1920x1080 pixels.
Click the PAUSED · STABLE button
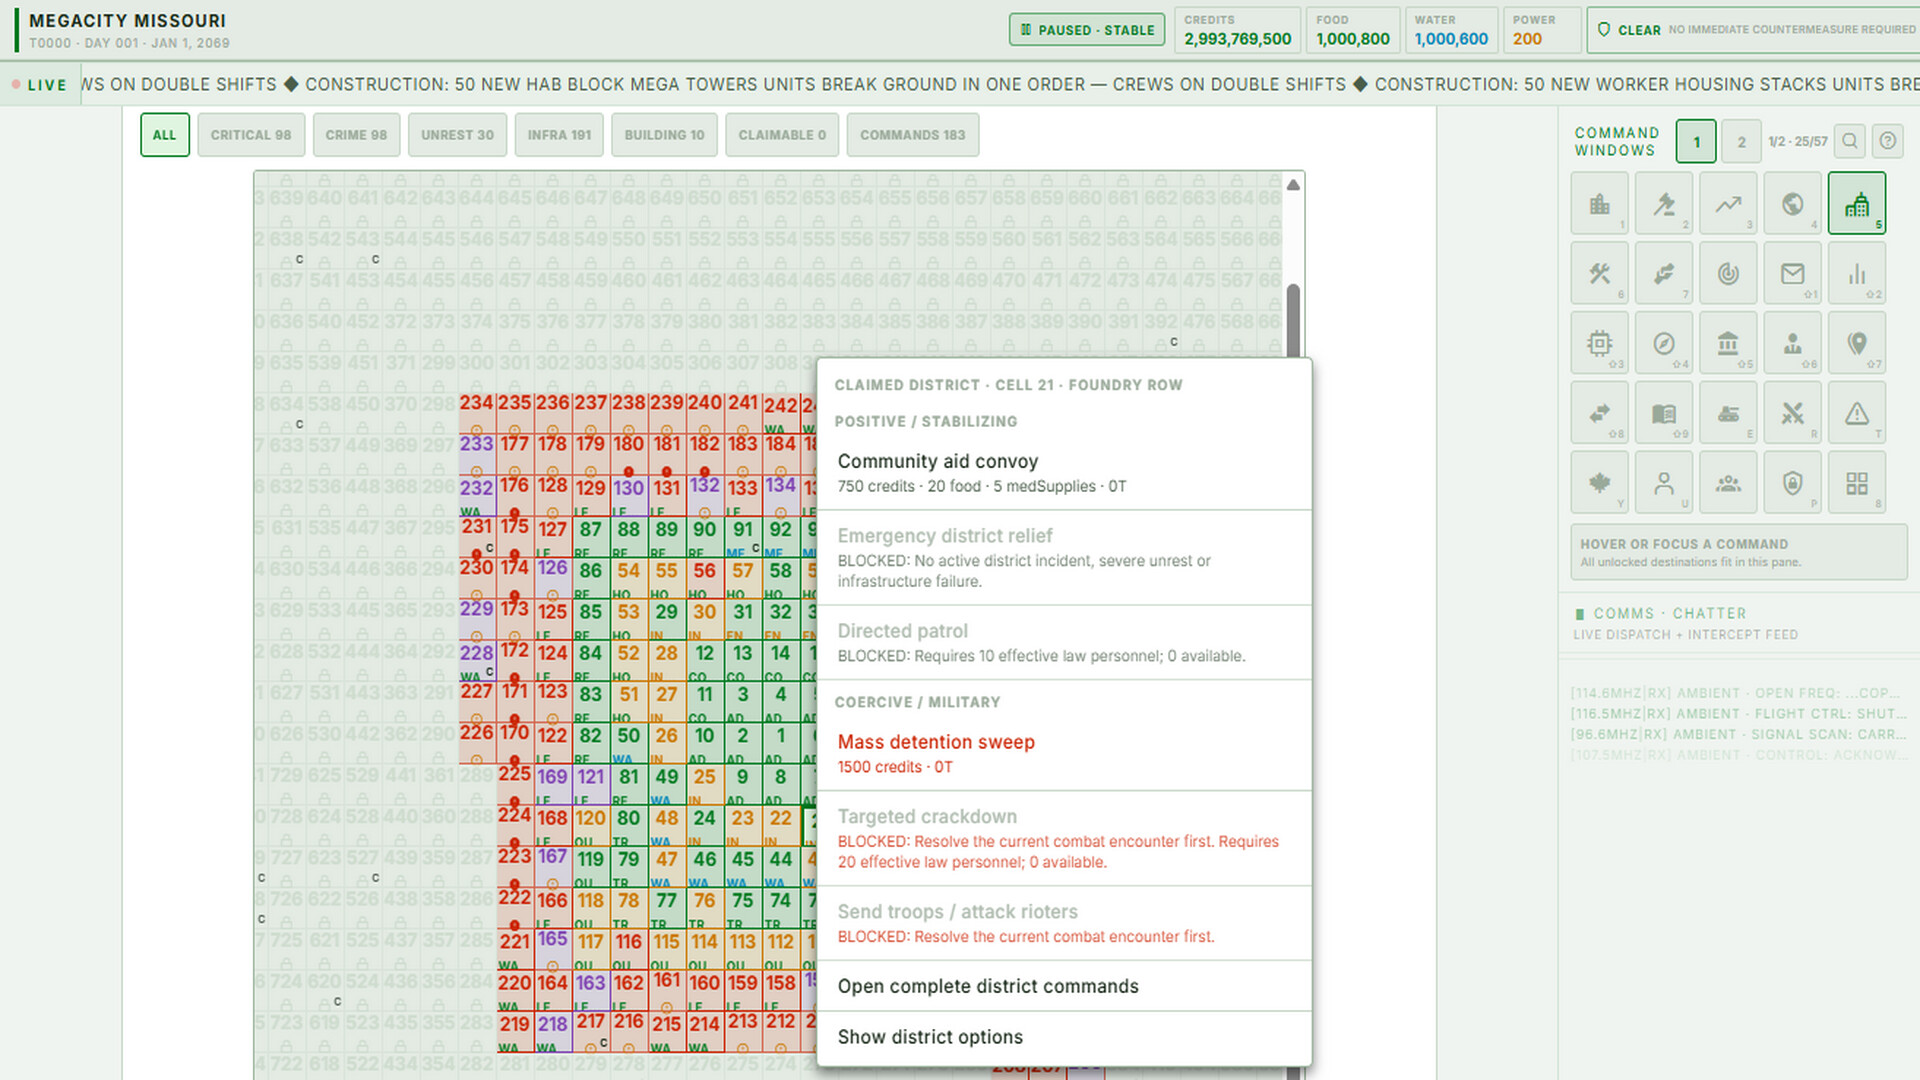click(1087, 30)
